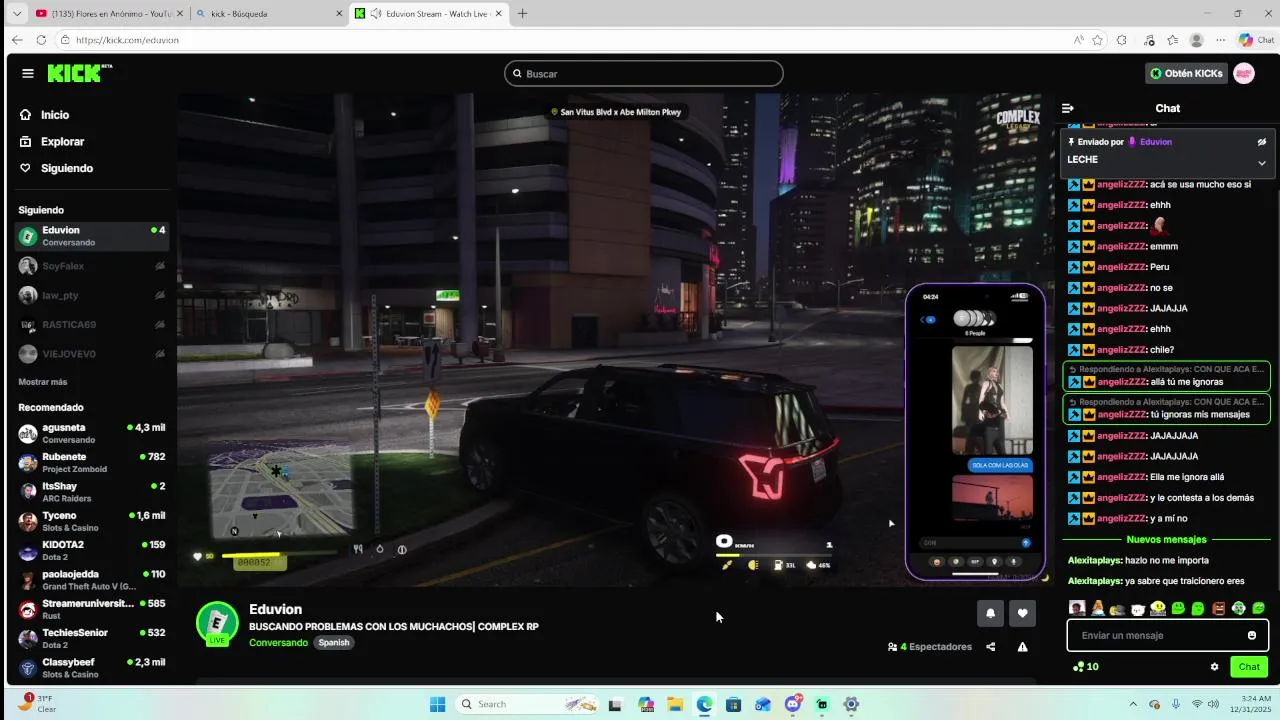Open the KIDOTA2 Dota 2 stream
The height and width of the screenshot is (720, 1280).
(x=92, y=550)
